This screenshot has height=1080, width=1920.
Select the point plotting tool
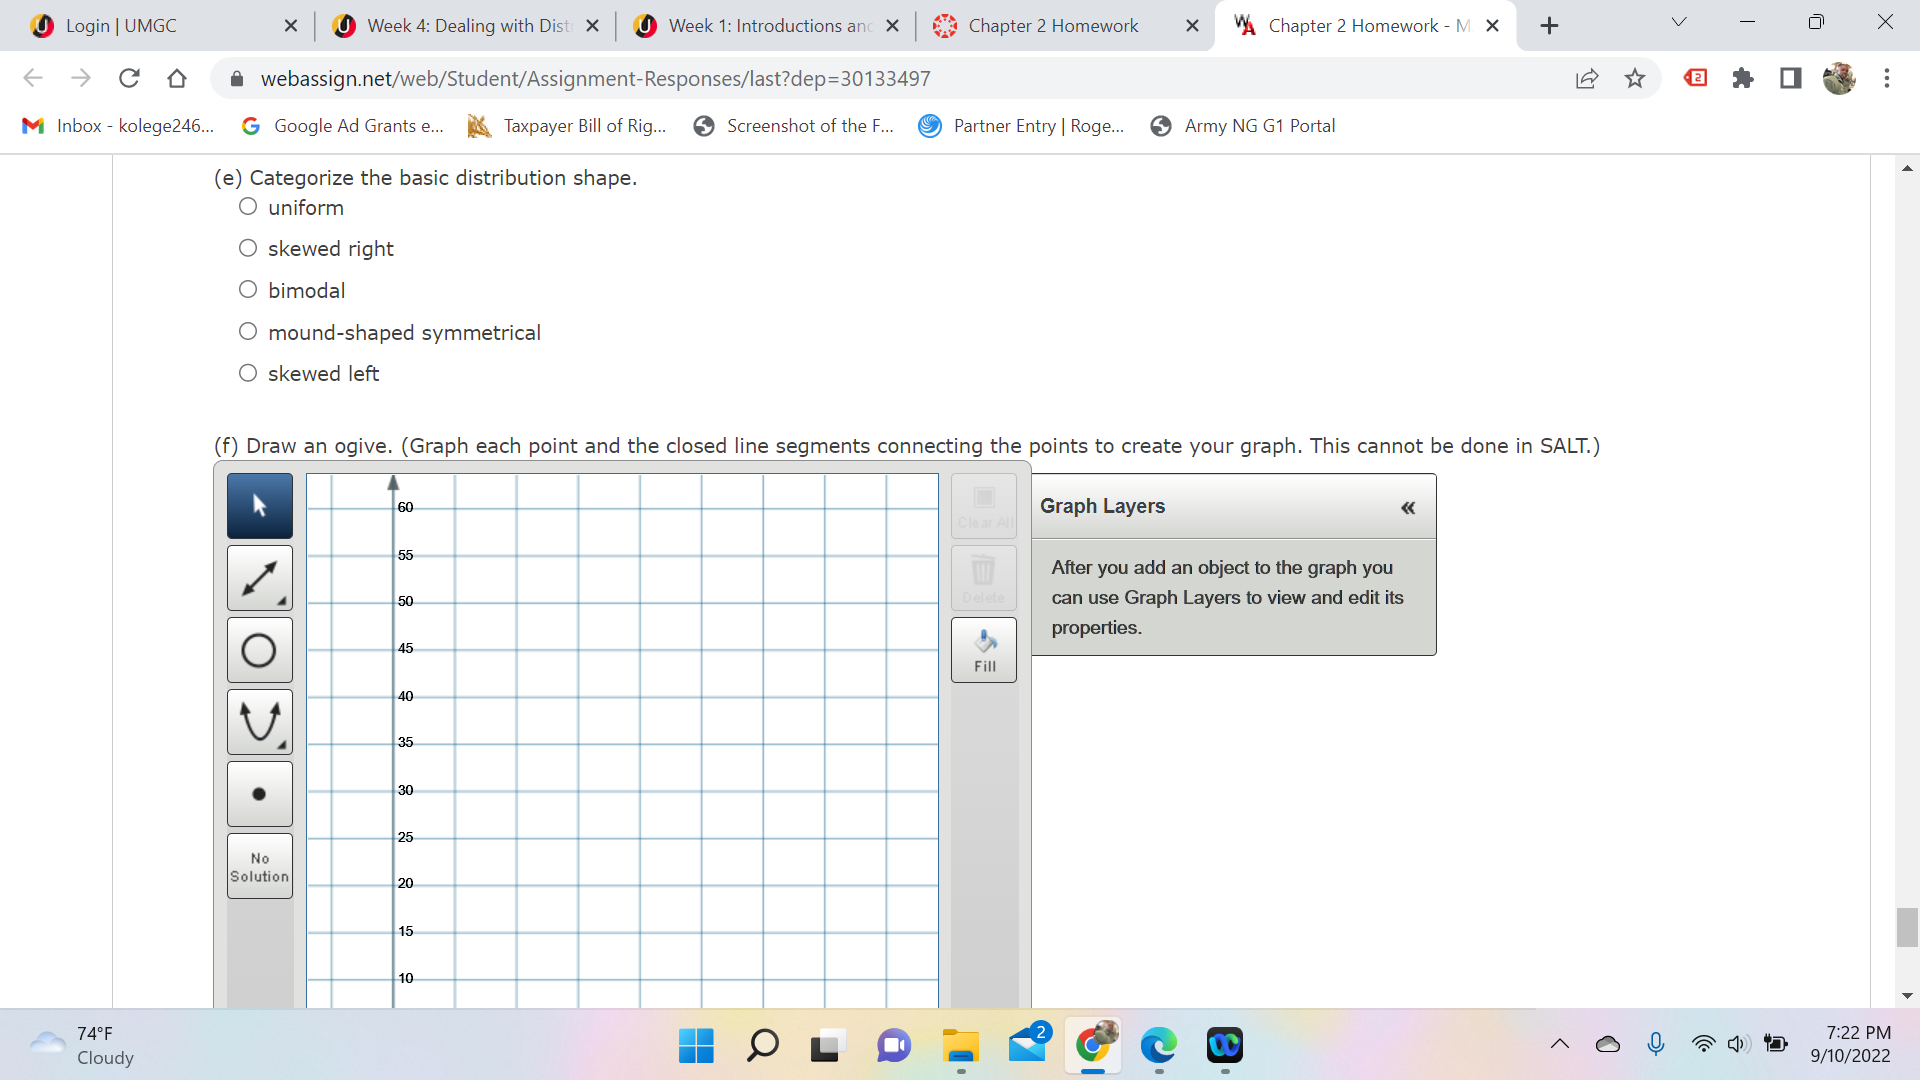click(259, 794)
